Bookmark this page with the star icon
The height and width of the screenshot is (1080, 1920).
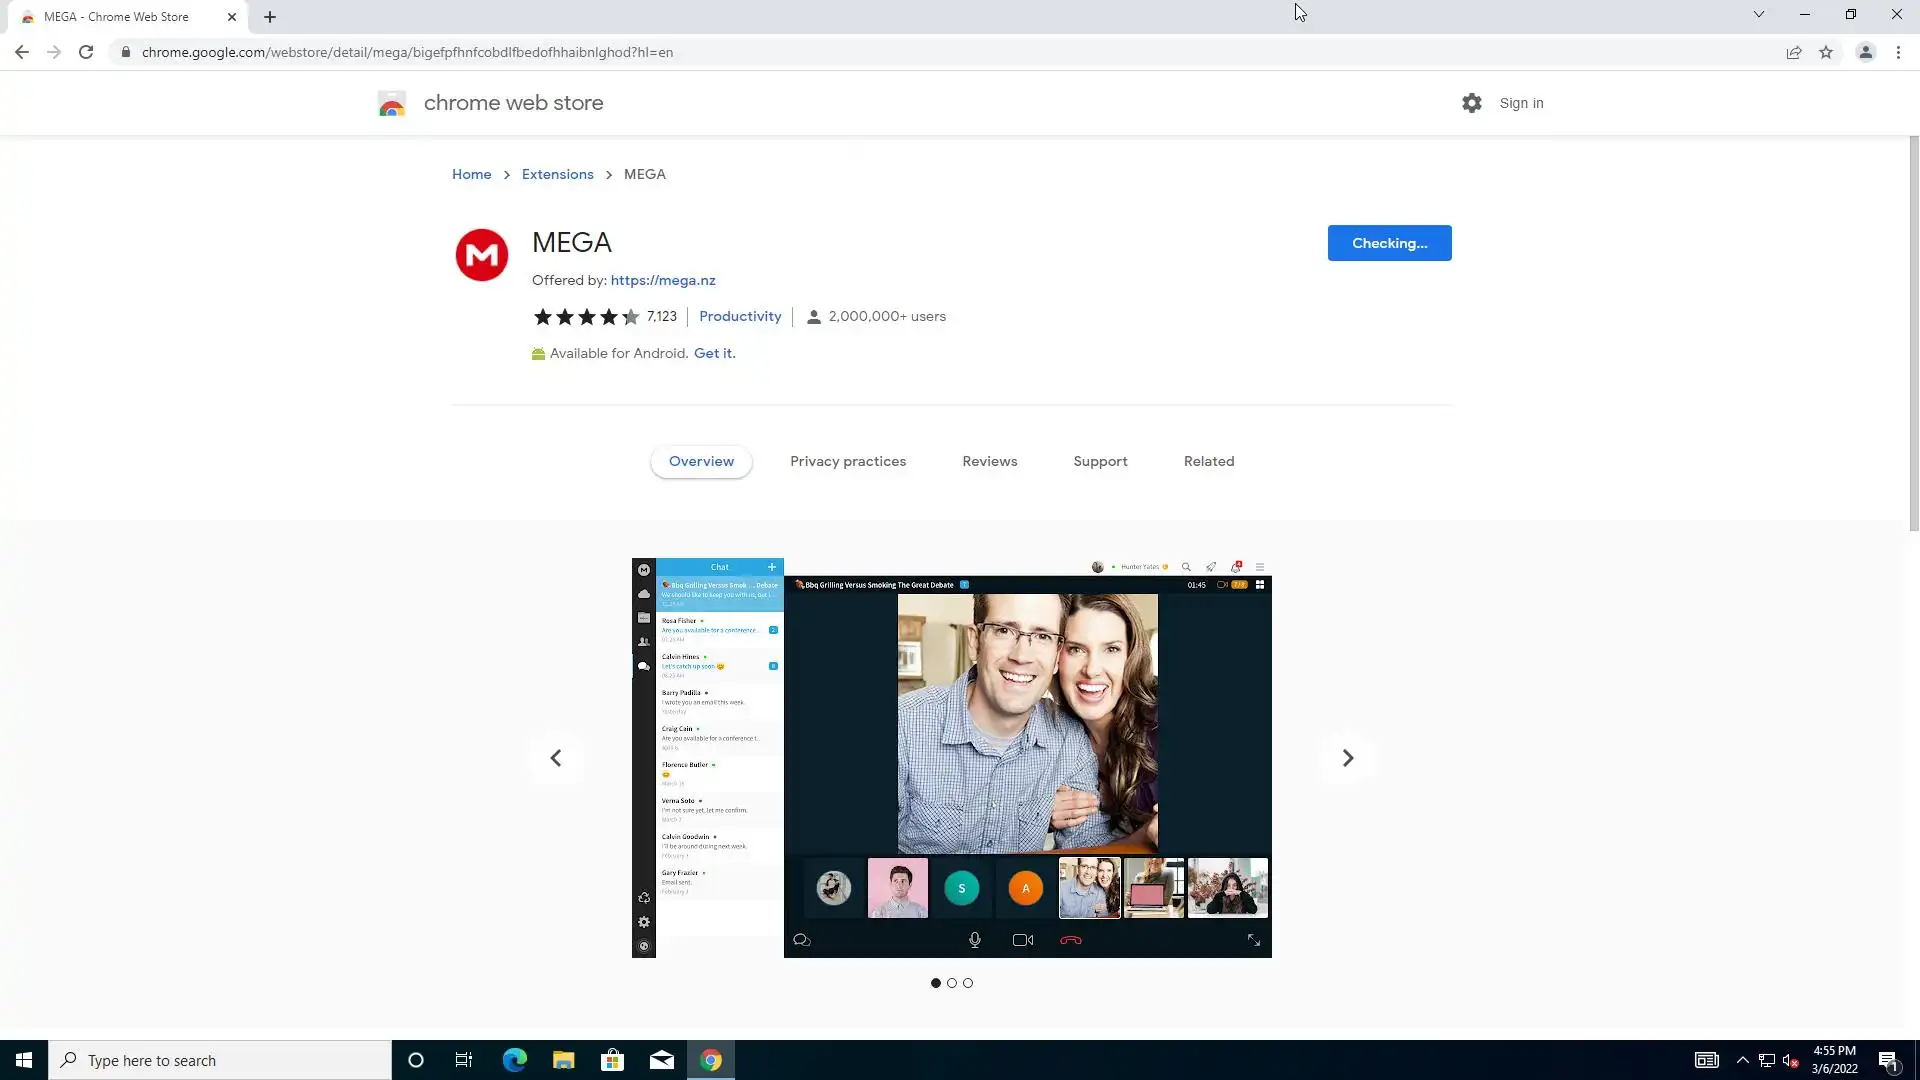(1826, 52)
